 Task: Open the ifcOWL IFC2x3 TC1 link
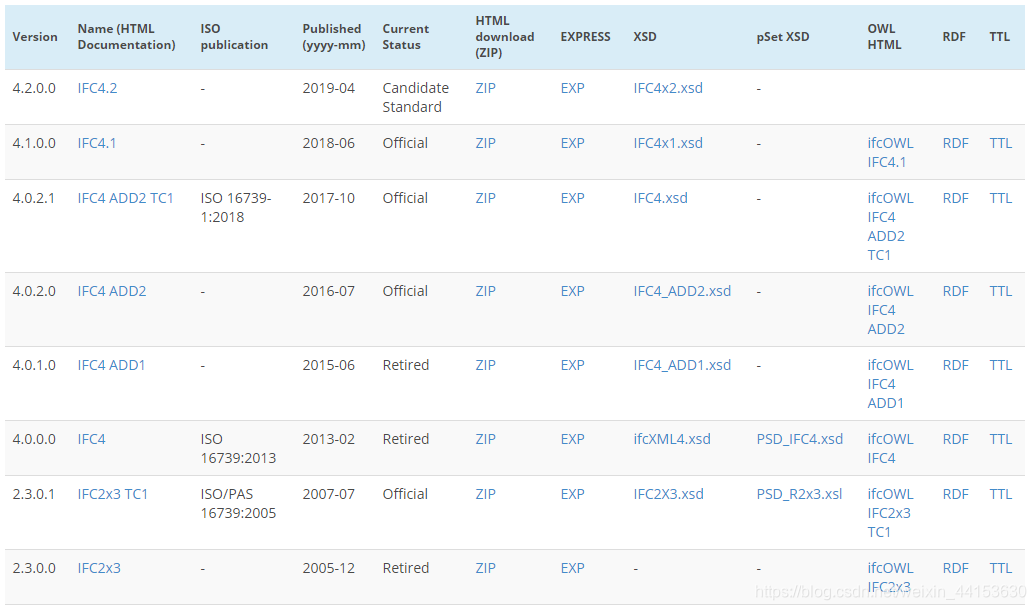(891, 513)
